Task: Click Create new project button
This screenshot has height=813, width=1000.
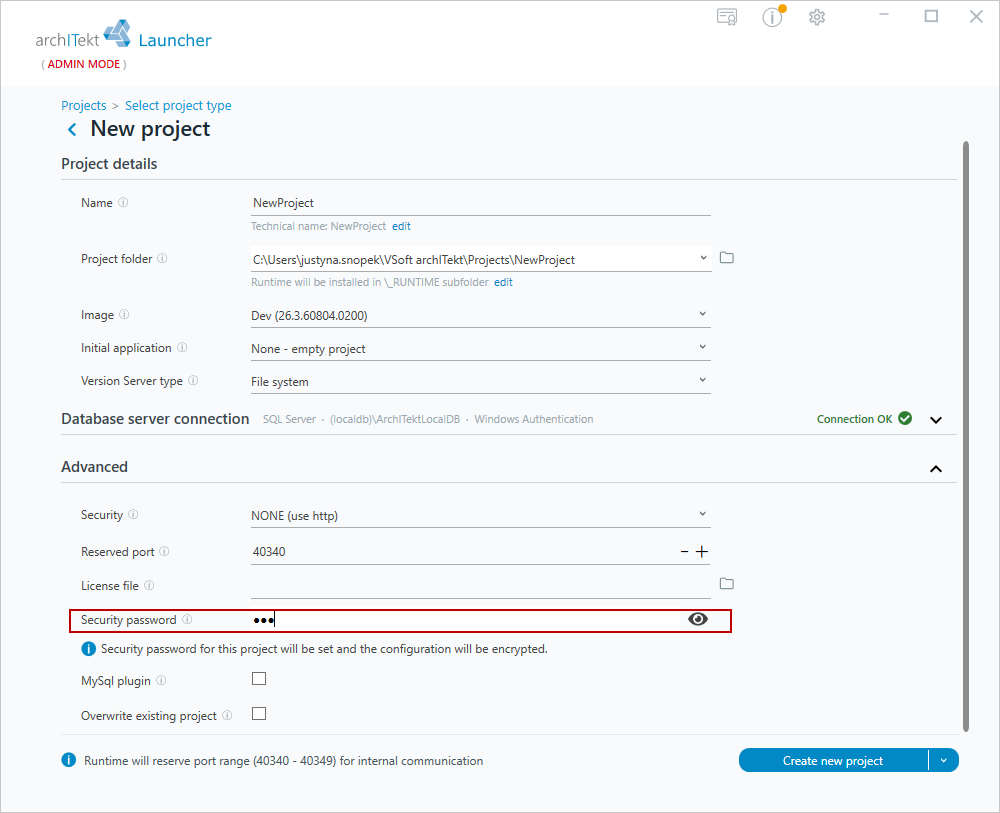Action: point(833,760)
